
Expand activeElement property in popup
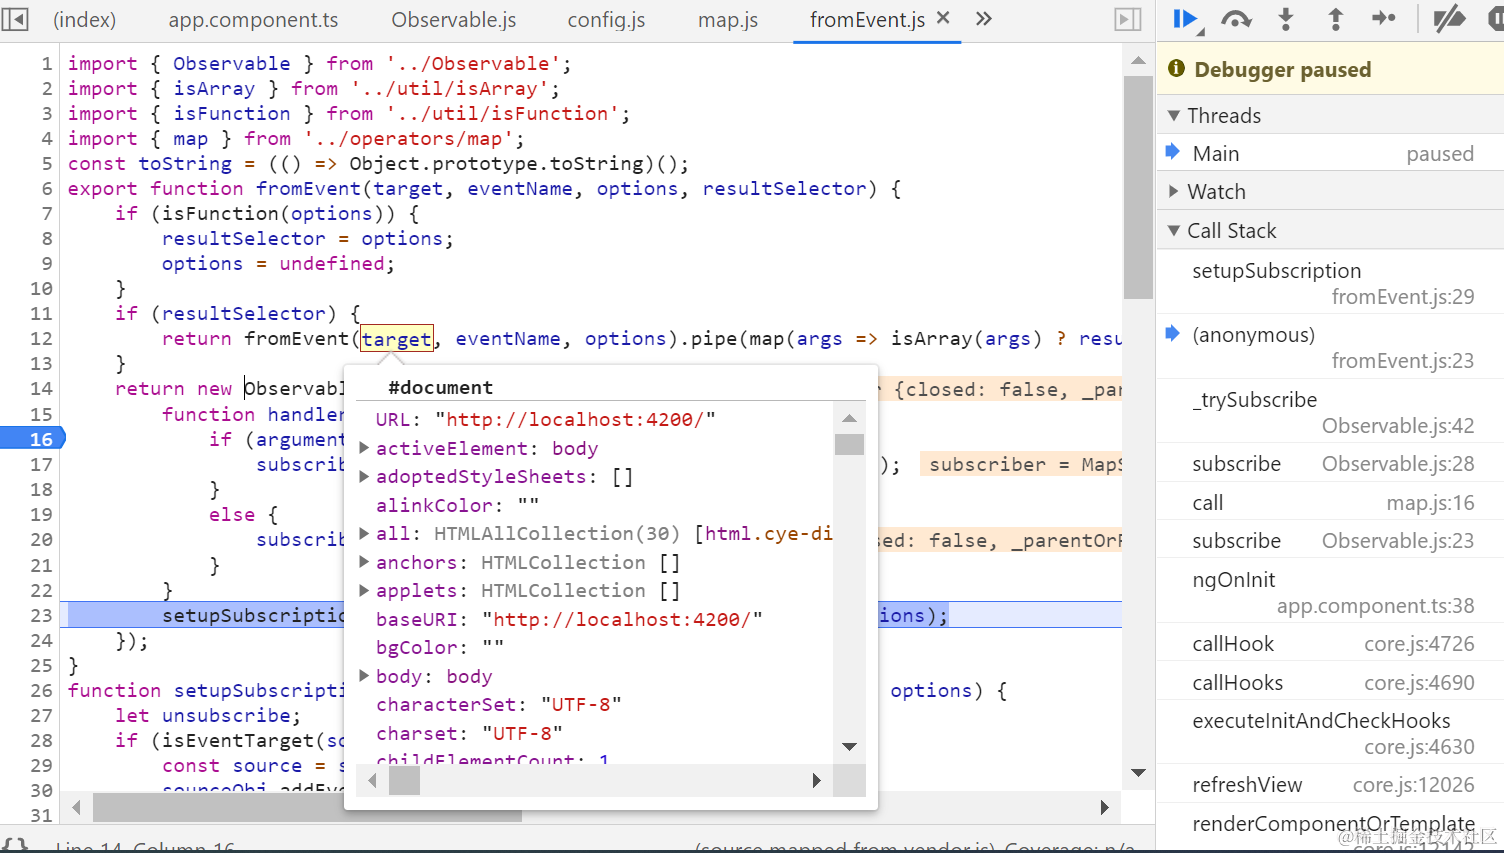(x=365, y=448)
